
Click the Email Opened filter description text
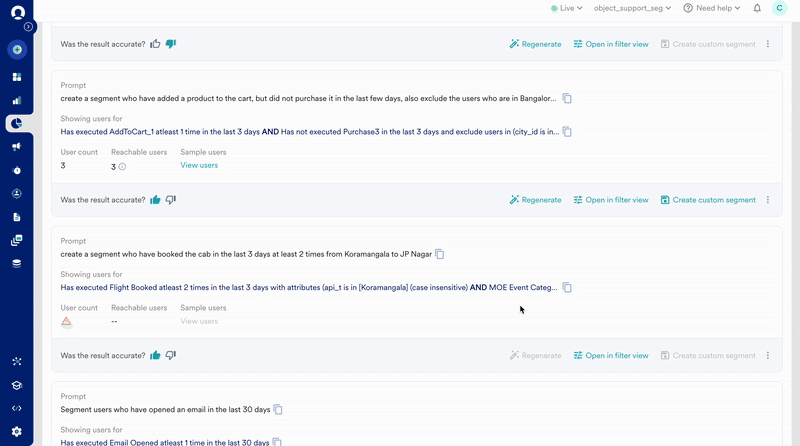165,442
